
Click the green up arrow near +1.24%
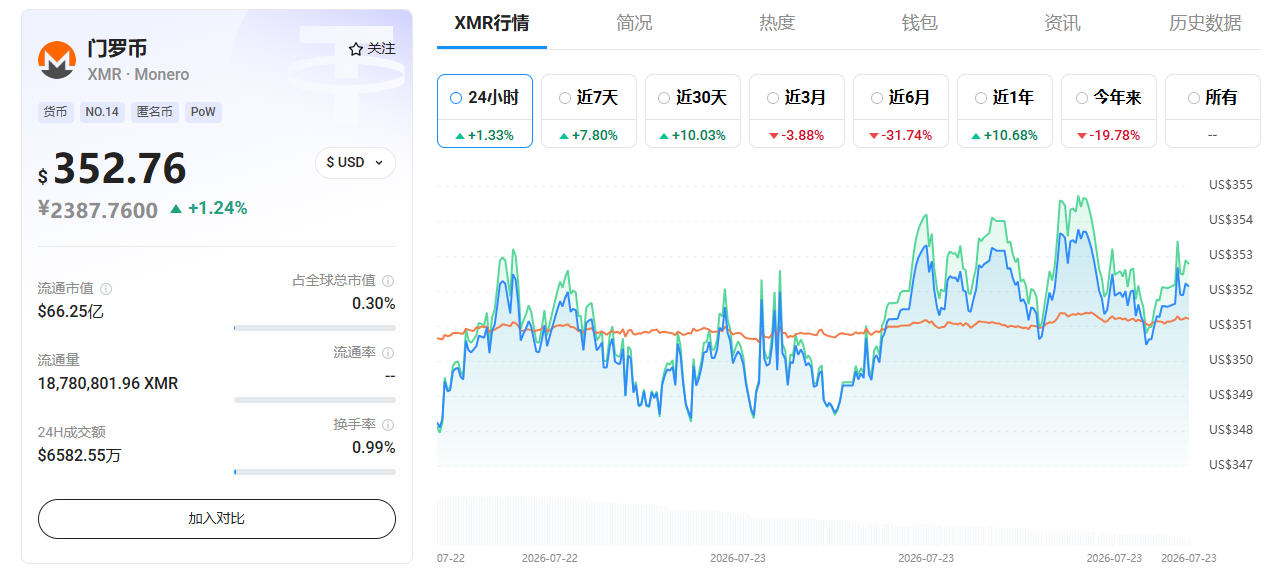pyautogui.click(x=176, y=209)
